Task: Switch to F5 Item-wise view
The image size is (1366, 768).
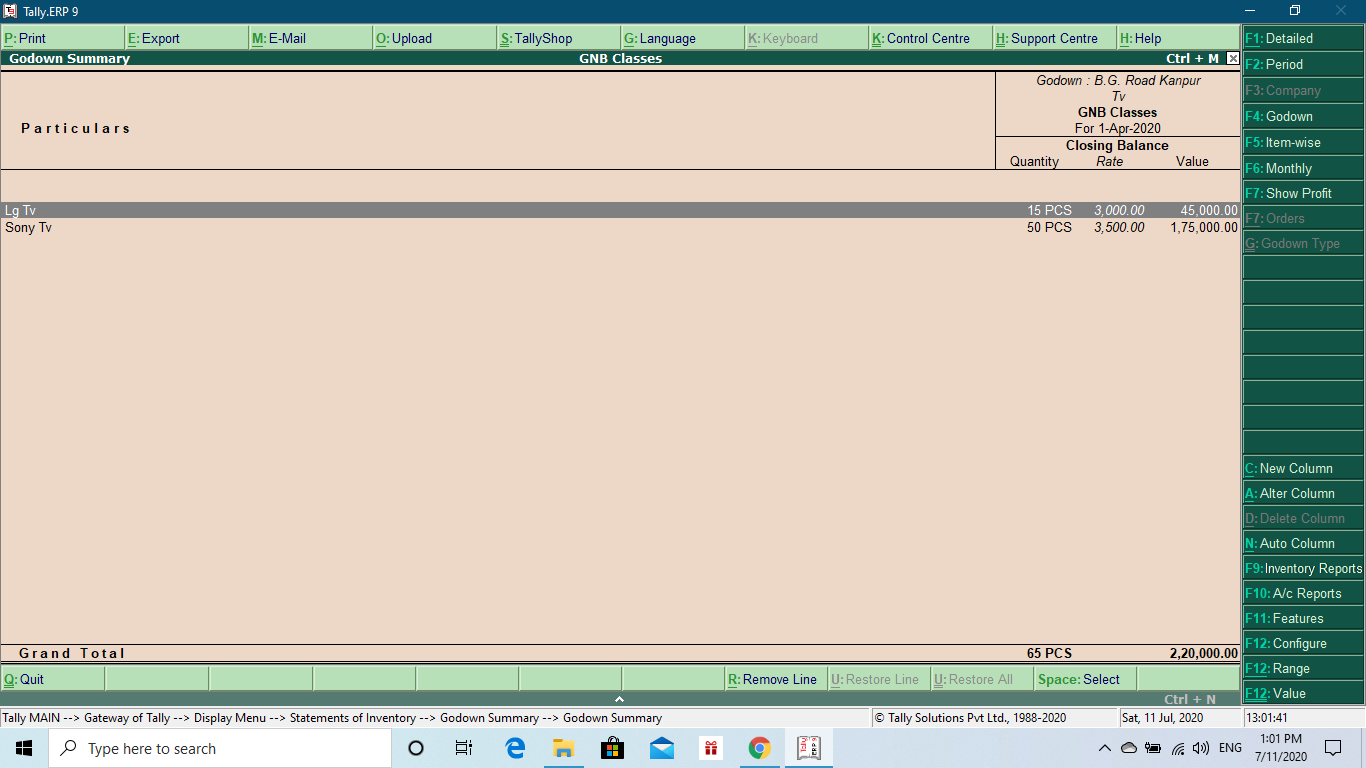Action: pyautogui.click(x=1303, y=142)
